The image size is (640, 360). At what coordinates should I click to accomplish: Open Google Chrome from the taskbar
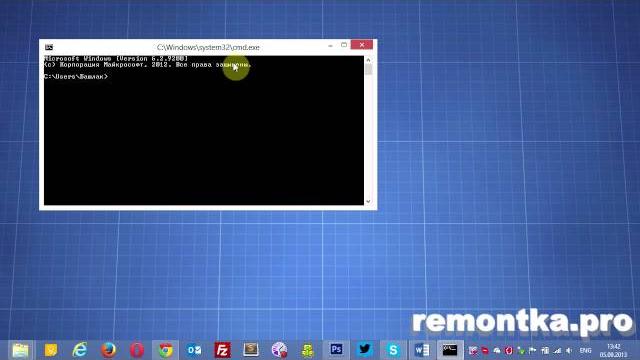165,350
